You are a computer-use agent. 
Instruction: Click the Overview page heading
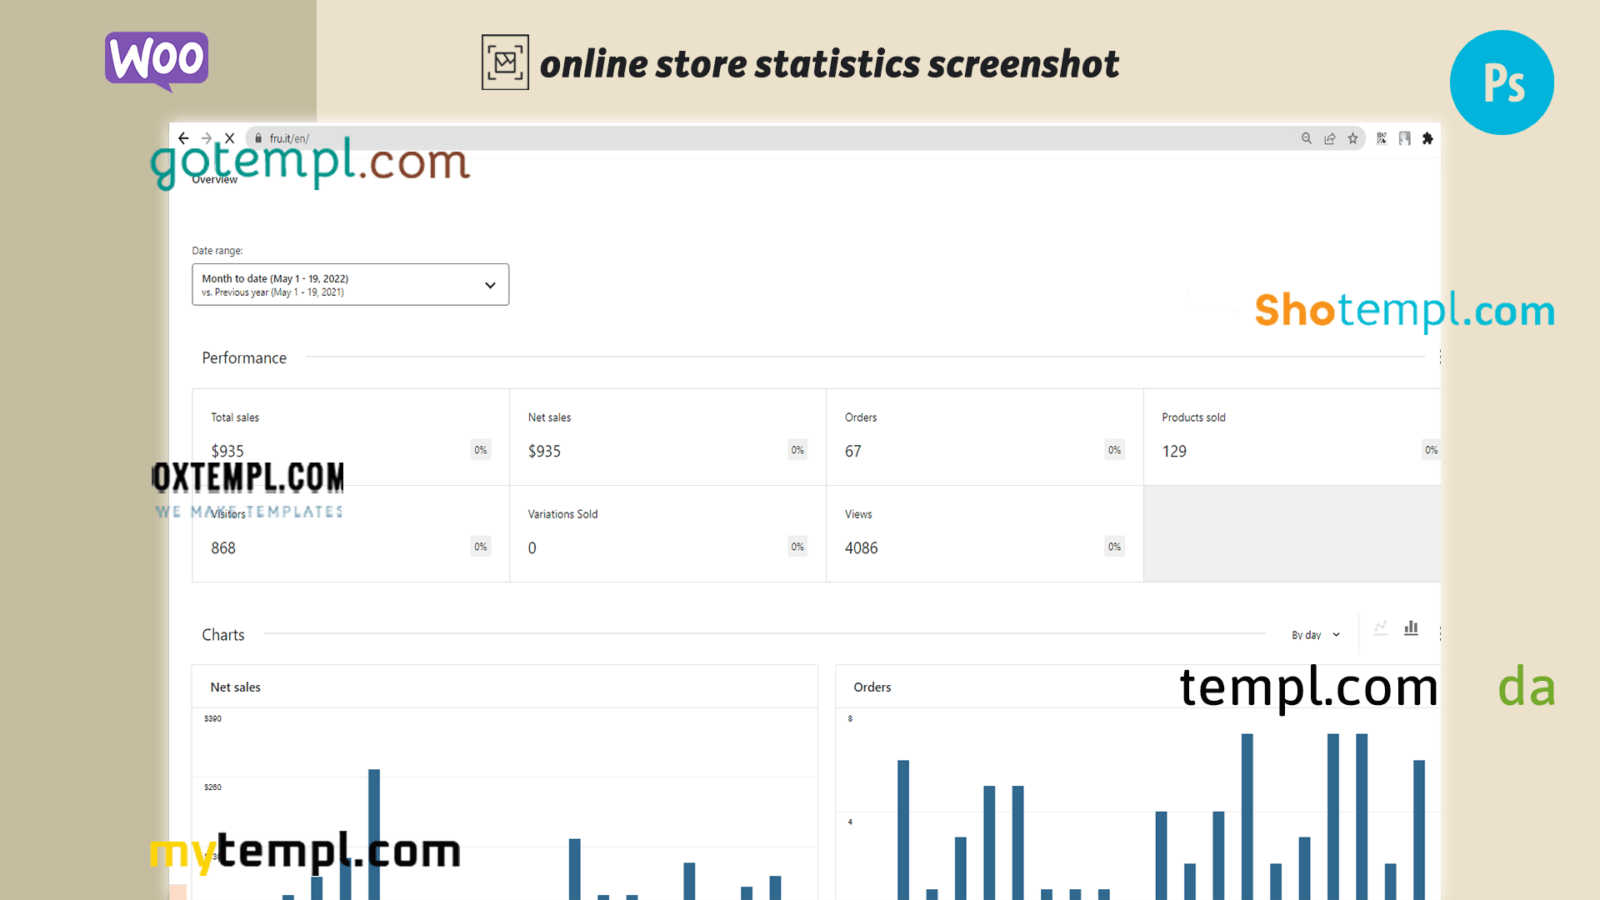[215, 180]
